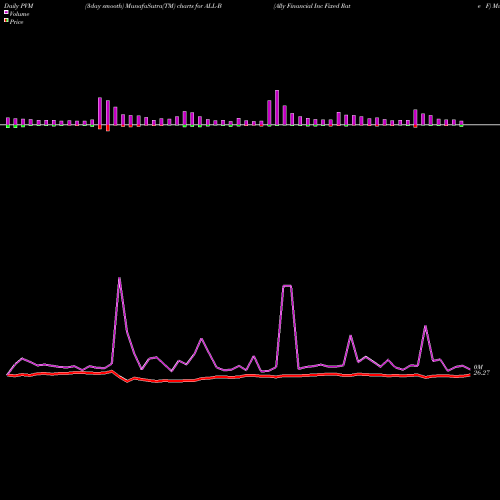The width and height of the screenshot is (500, 500).
Task: Click the lowest dip of the red price line
Action: [x=127, y=381]
